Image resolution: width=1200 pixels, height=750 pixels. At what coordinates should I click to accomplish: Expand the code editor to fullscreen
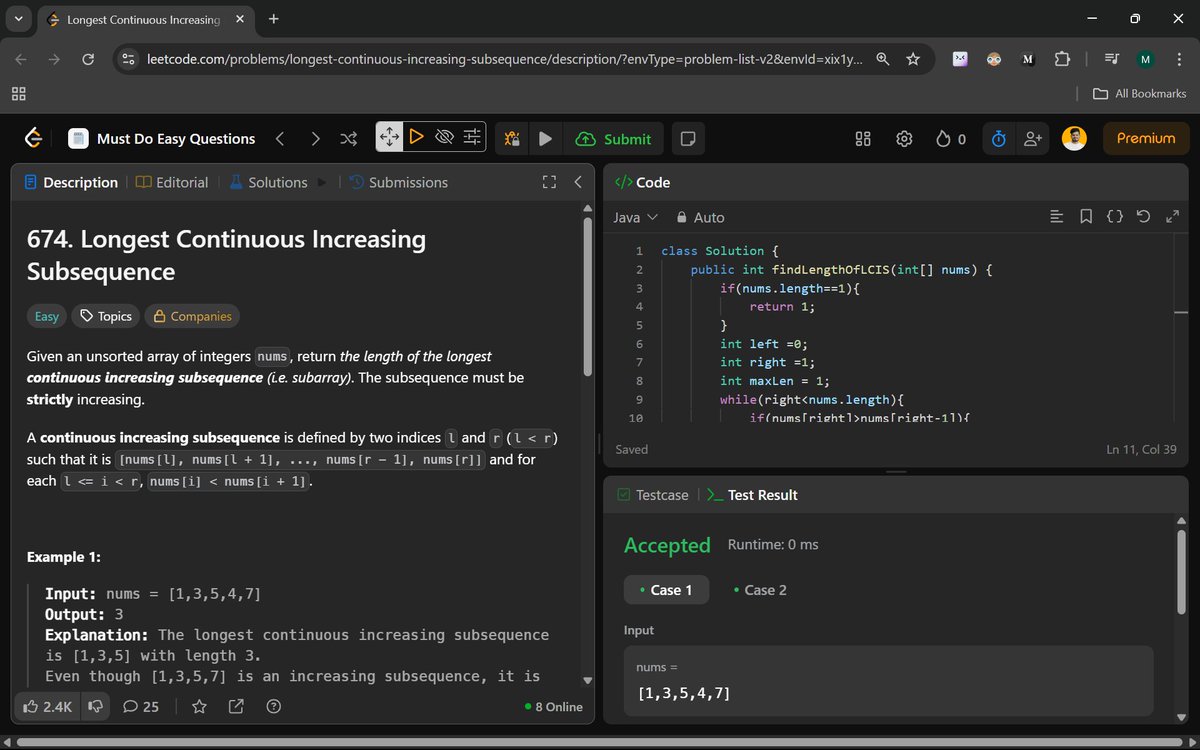(x=1173, y=217)
